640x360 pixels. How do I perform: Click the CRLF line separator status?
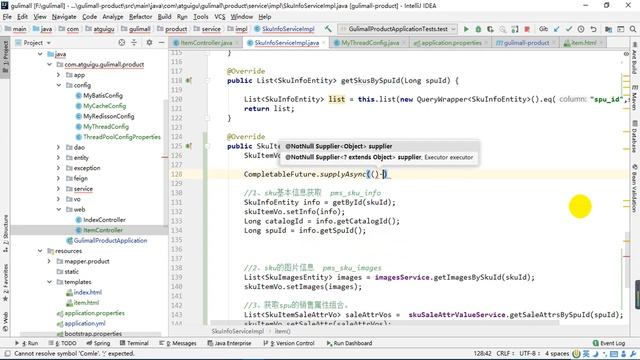506,353
